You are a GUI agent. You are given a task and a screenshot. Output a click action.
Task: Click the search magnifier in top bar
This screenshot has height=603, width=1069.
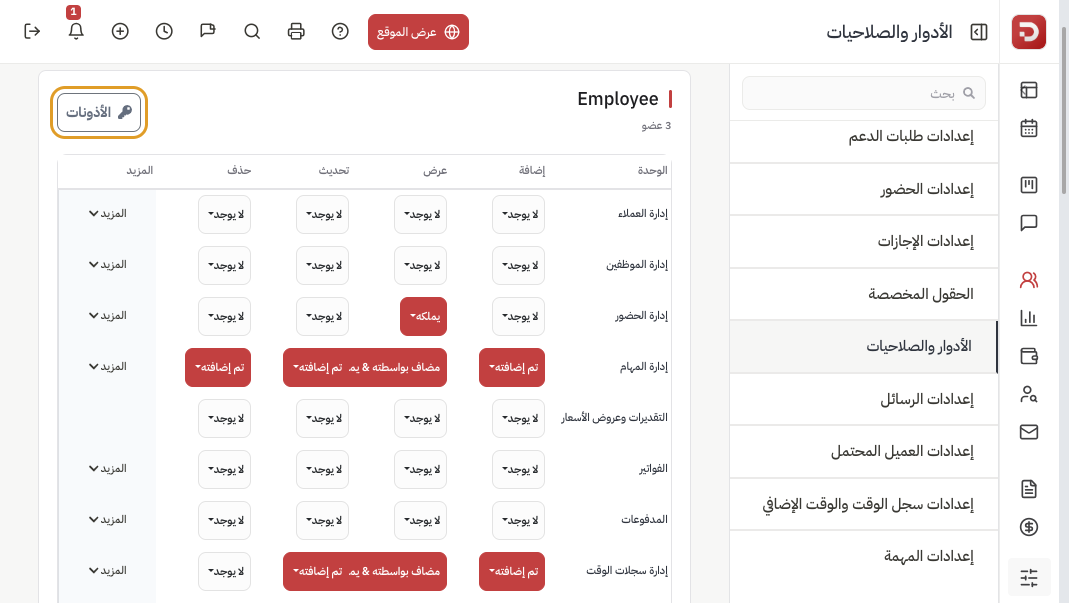[x=252, y=31]
